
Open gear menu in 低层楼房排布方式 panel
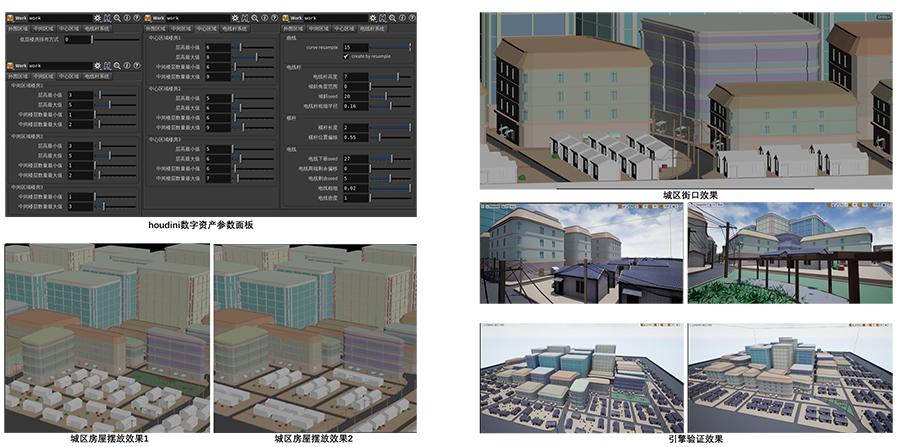(x=98, y=18)
